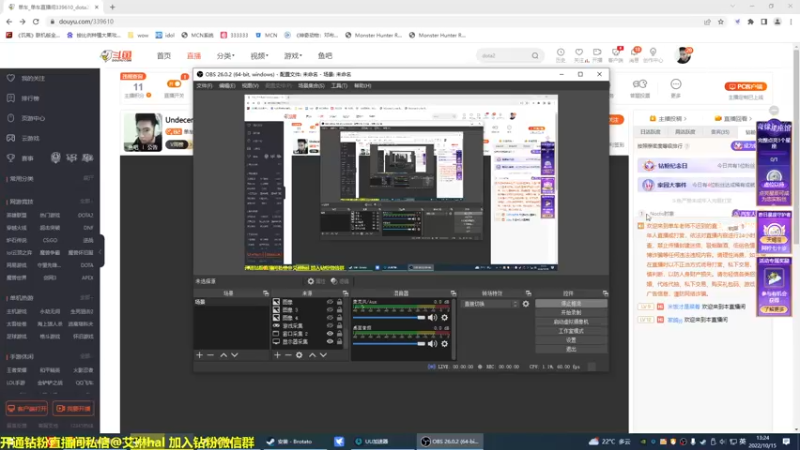800x450 pixels.
Task: Open desktop audio settings gear
Action: pos(444,344)
